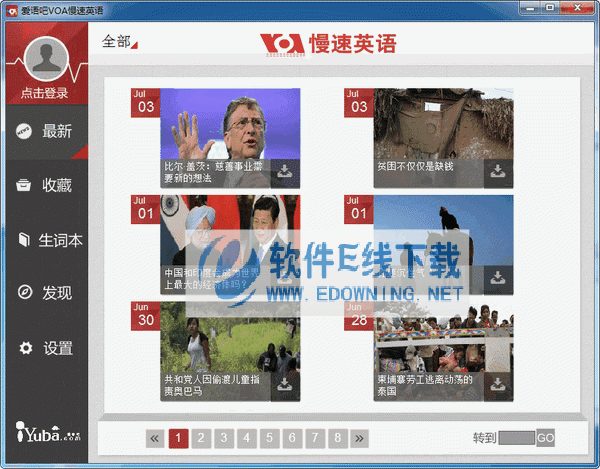The height and width of the screenshot is (469, 600).
Task: Click the user avatar login icon
Action: (48, 58)
